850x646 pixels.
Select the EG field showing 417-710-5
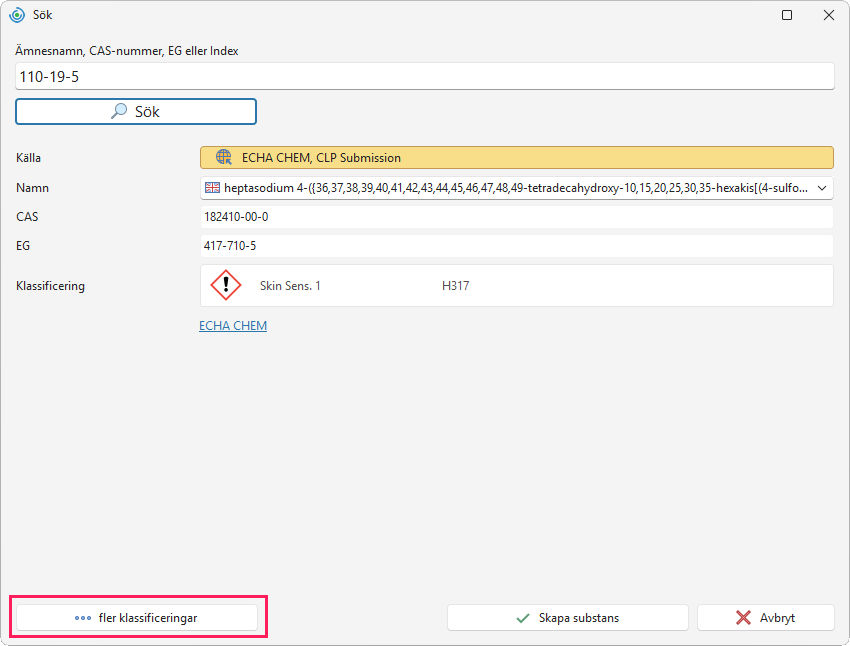[x=517, y=246]
